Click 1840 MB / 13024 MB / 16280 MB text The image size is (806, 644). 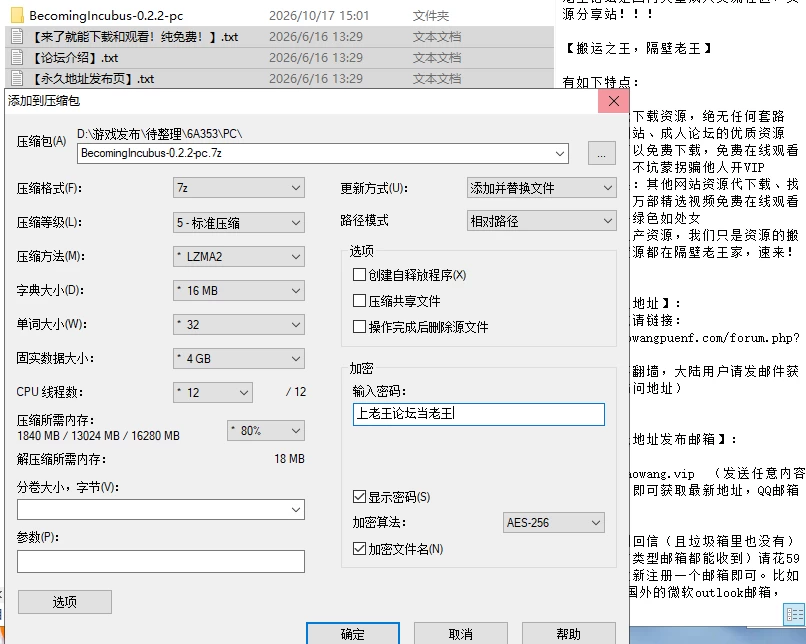coord(98,436)
